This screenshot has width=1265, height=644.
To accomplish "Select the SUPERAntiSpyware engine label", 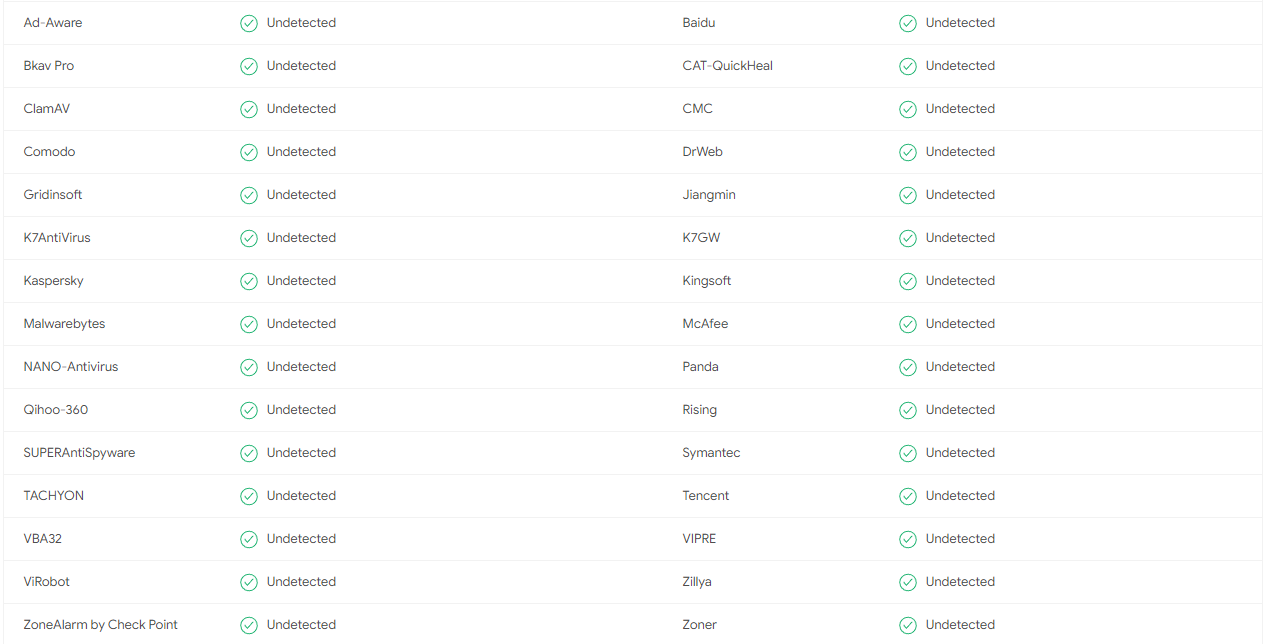I will pos(79,453).
